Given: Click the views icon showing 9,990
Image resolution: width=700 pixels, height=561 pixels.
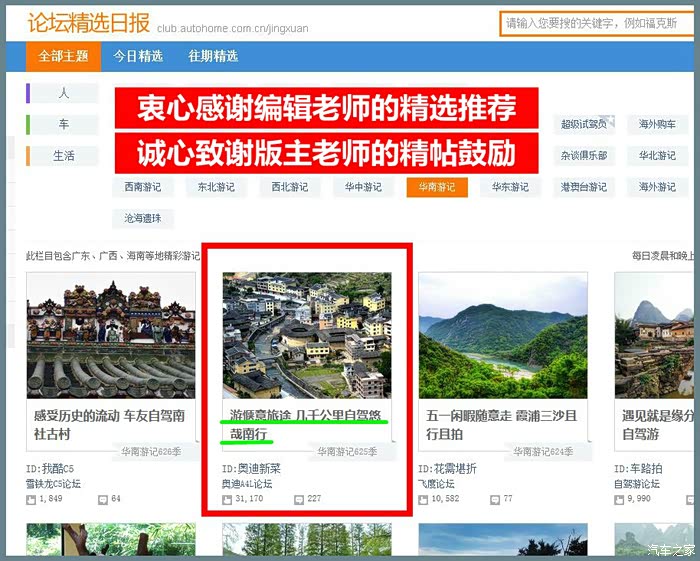Looking at the screenshot, I should click(x=619, y=499).
